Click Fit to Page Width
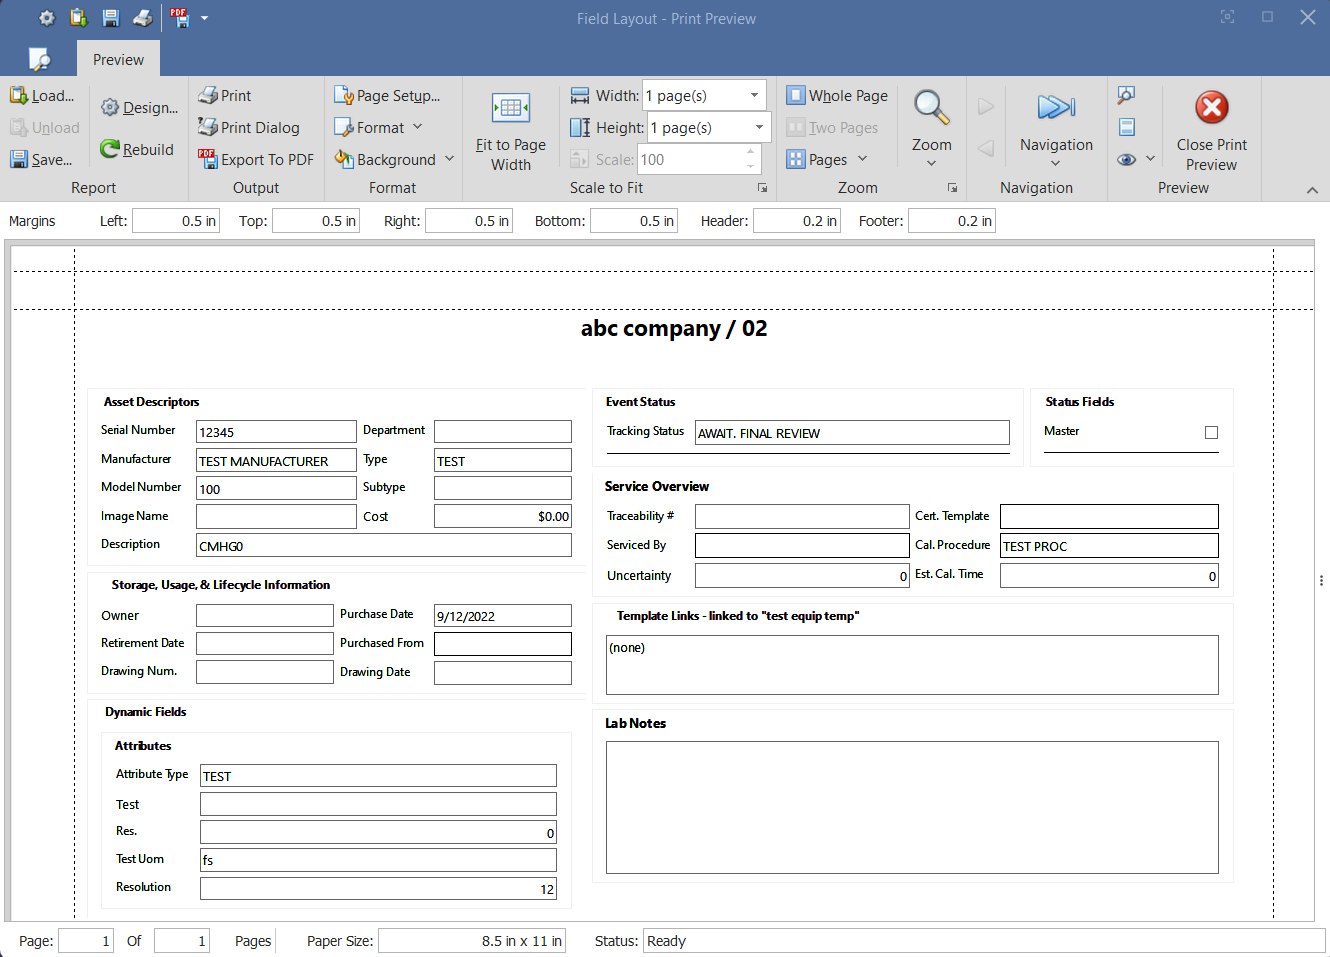Screen dimensions: 1330x957 [x=510, y=128]
